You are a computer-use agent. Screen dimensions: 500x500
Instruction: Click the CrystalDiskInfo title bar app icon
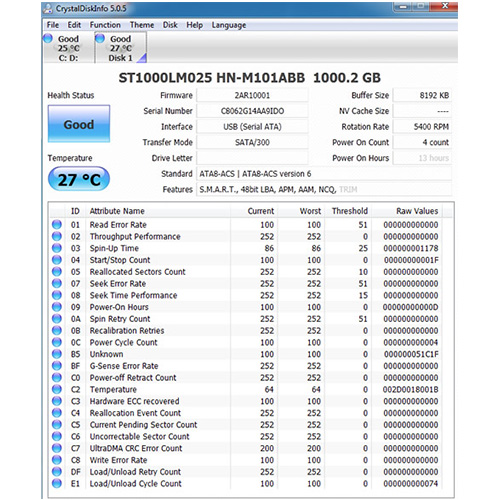click(49, 9)
